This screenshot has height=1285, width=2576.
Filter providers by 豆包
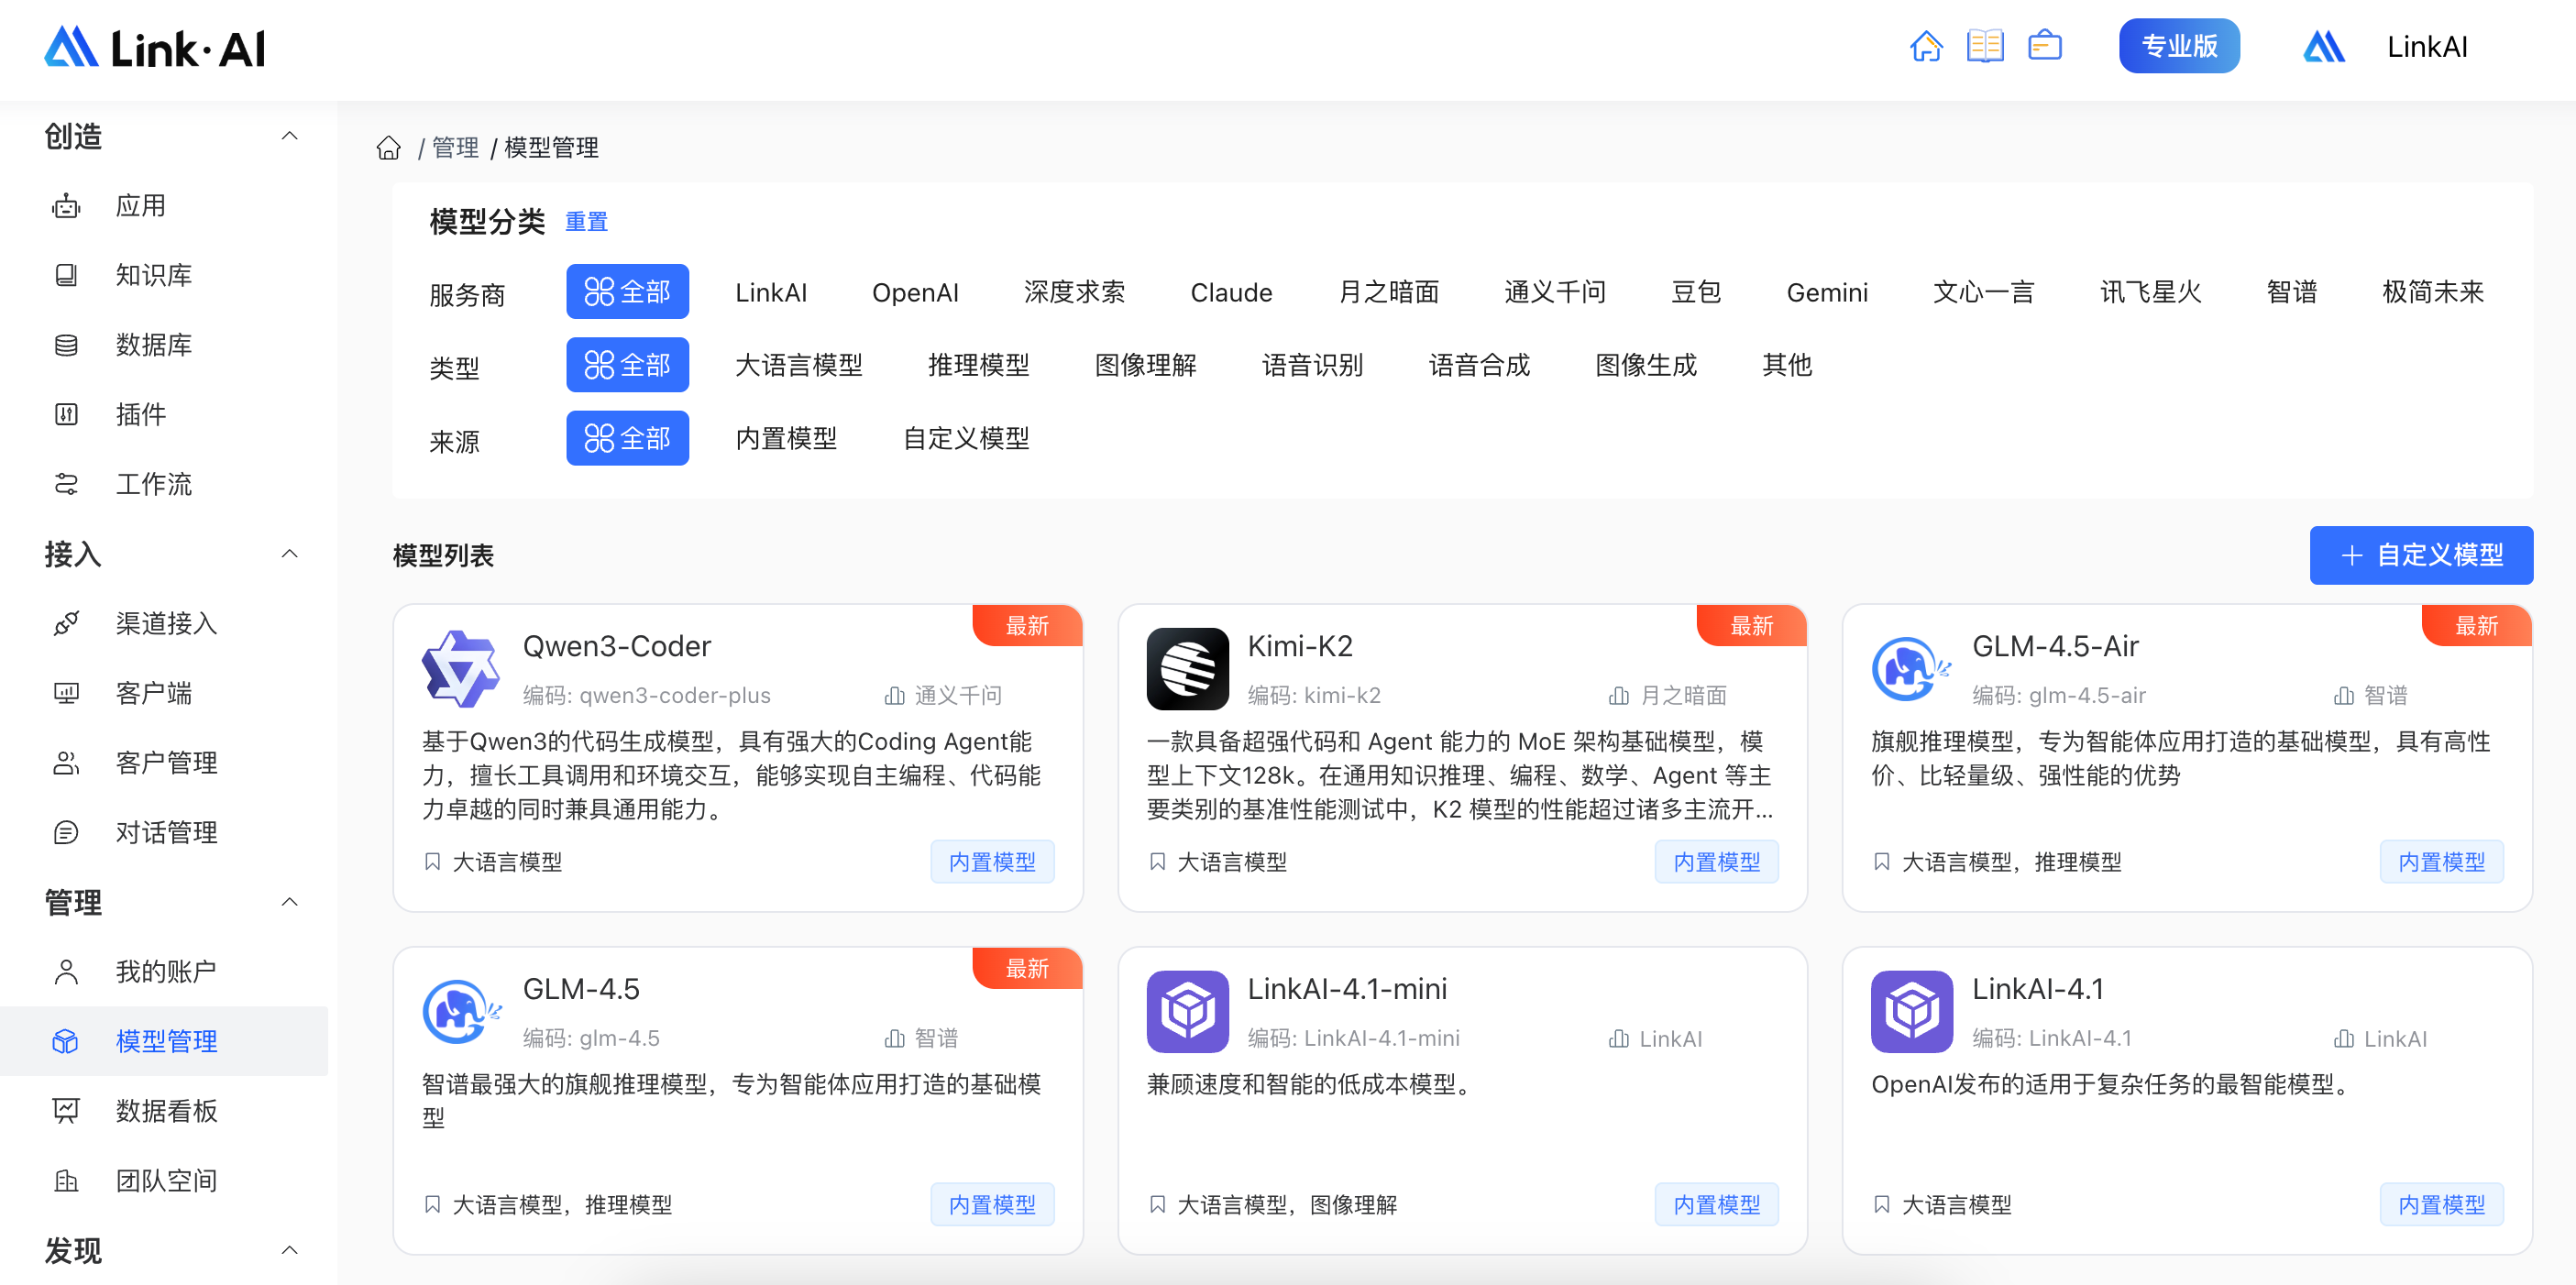click(1696, 292)
